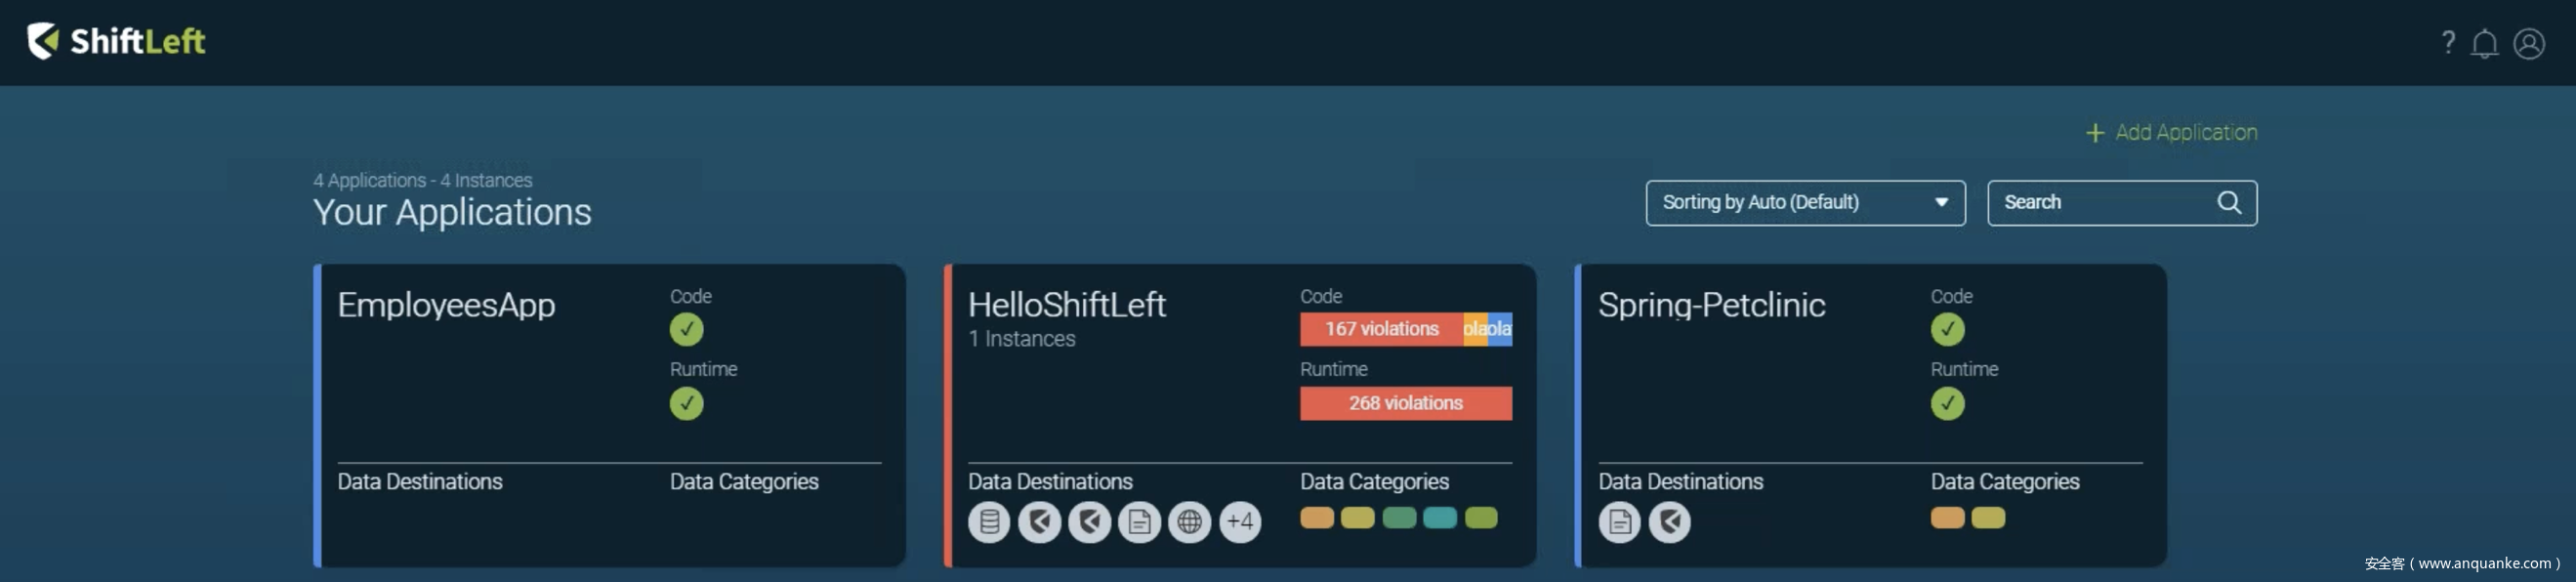2576x582 pixels.
Task: Click the EmployeesApp Runtime green checkmark
Action: click(x=686, y=403)
